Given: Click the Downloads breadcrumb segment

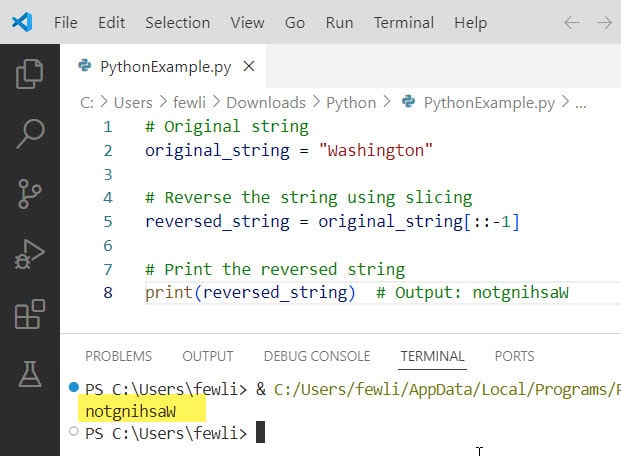Looking at the screenshot, I should tap(266, 103).
